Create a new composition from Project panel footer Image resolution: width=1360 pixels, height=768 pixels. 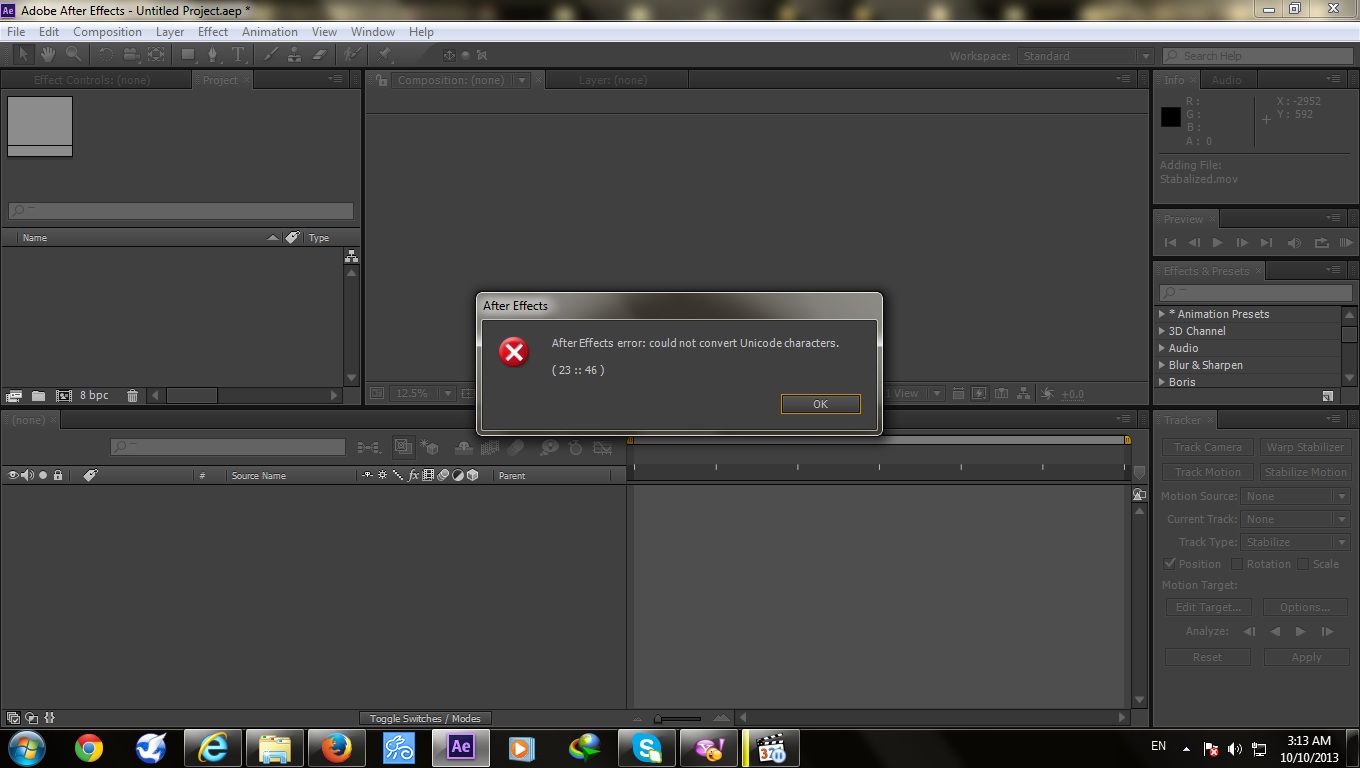pyautogui.click(x=64, y=396)
